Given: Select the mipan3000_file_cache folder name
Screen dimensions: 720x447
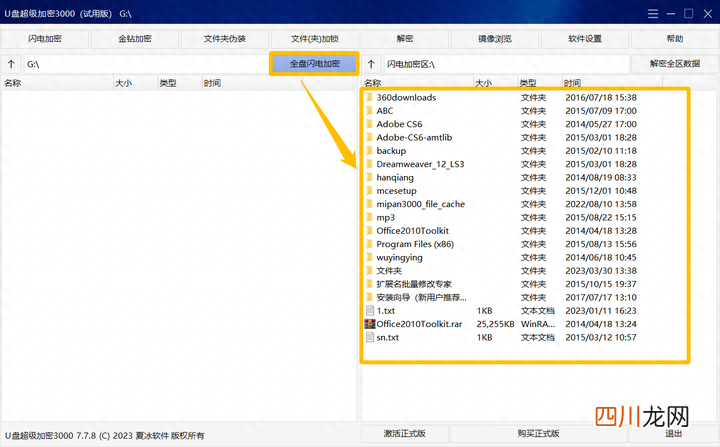Looking at the screenshot, I should pyautogui.click(x=421, y=204).
